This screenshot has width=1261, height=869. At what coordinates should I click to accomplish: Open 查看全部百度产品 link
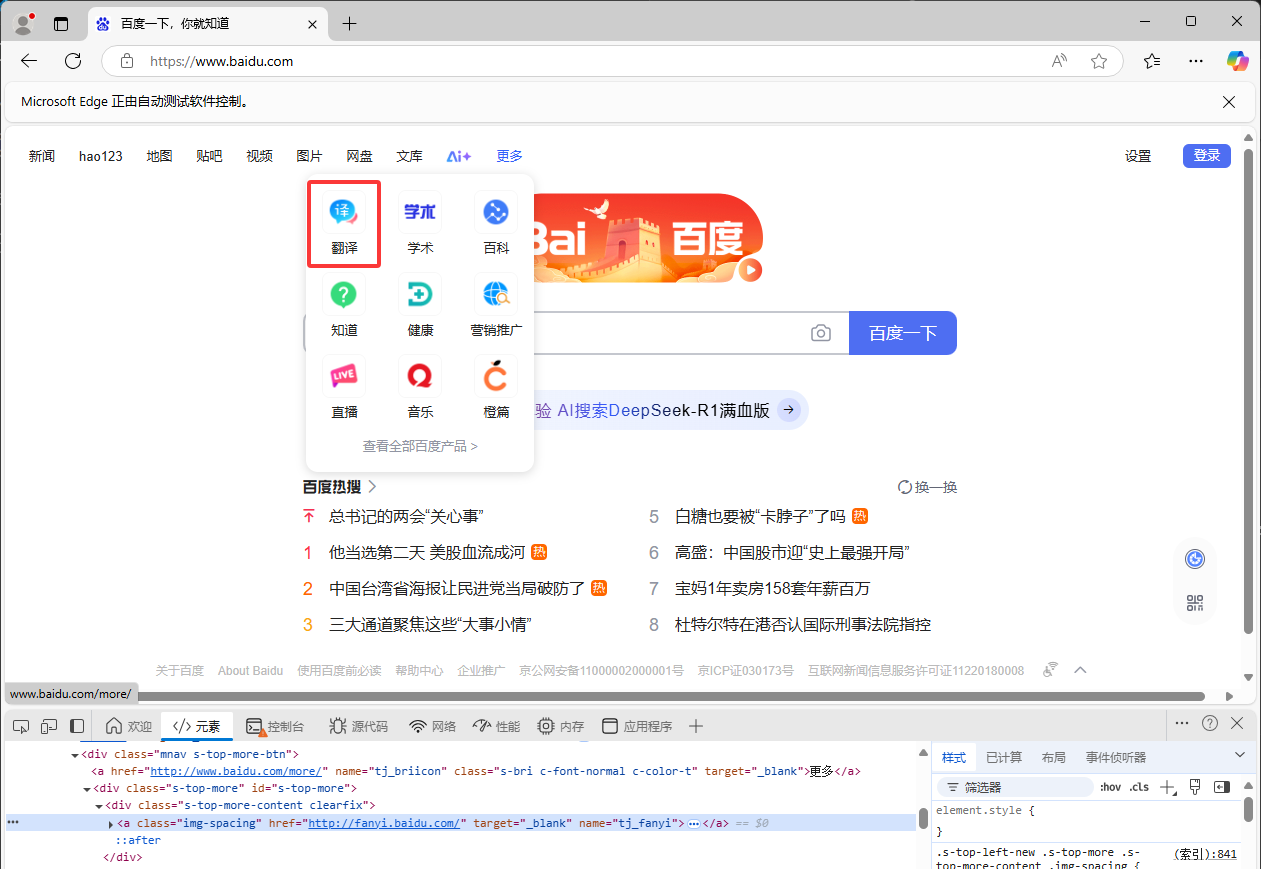420,446
